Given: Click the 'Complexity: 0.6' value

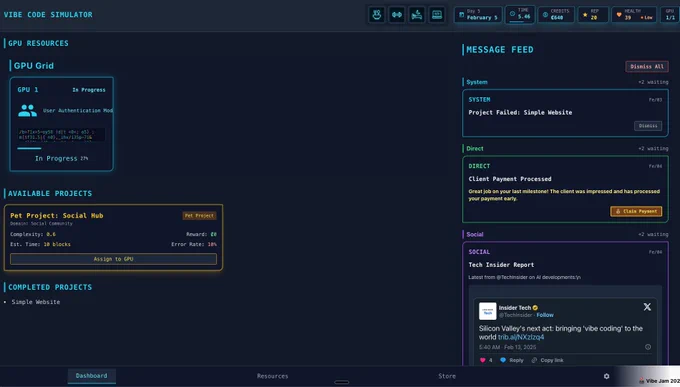Looking at the screenshot, I should 33,234.
